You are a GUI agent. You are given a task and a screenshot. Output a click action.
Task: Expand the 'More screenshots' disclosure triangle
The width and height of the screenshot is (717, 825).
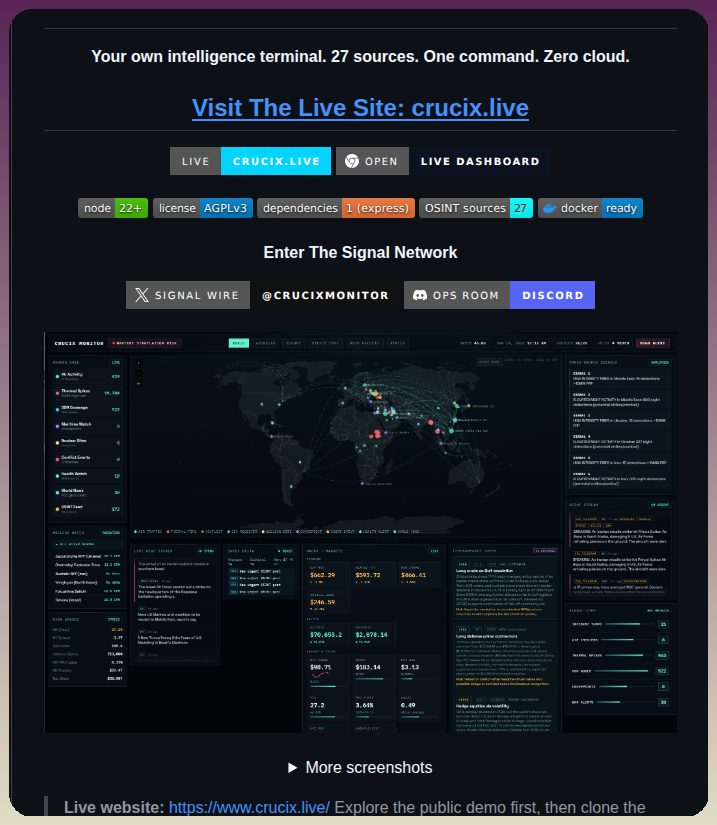click(292, 768)
